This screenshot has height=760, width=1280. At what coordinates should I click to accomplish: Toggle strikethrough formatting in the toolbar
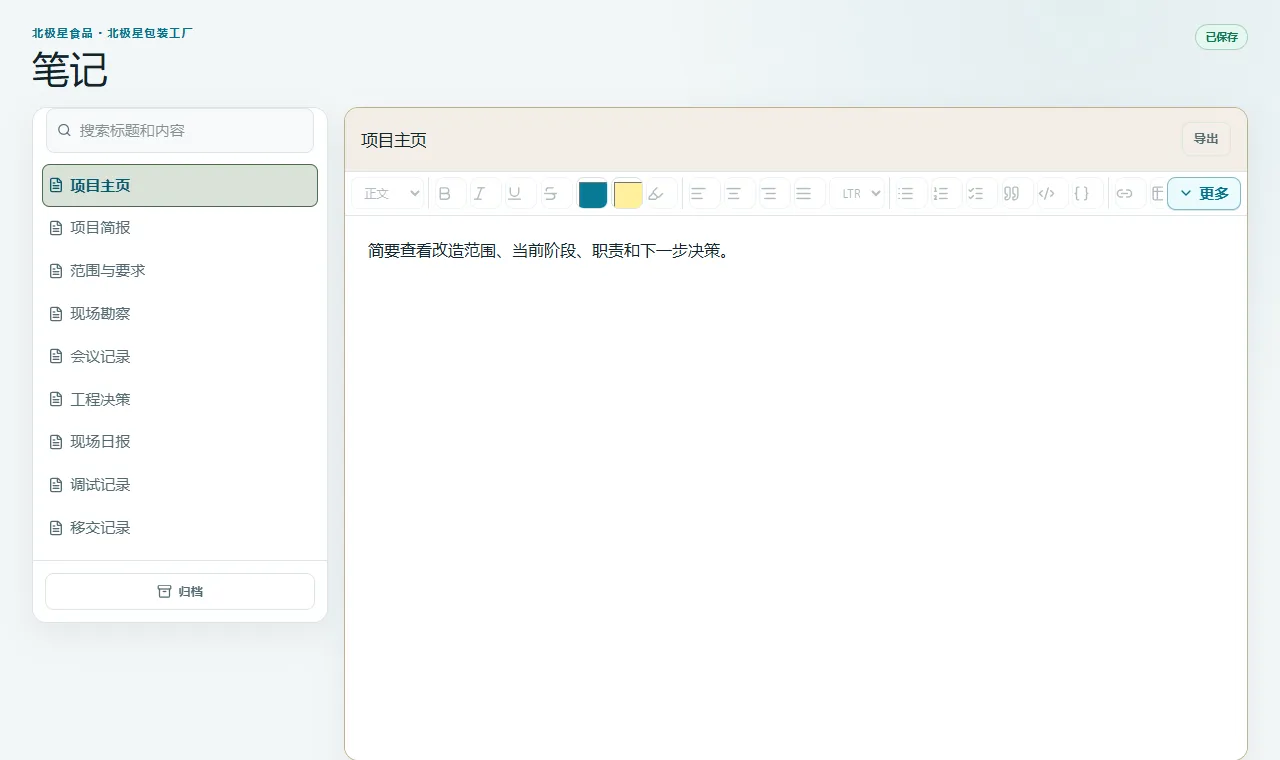550,194
